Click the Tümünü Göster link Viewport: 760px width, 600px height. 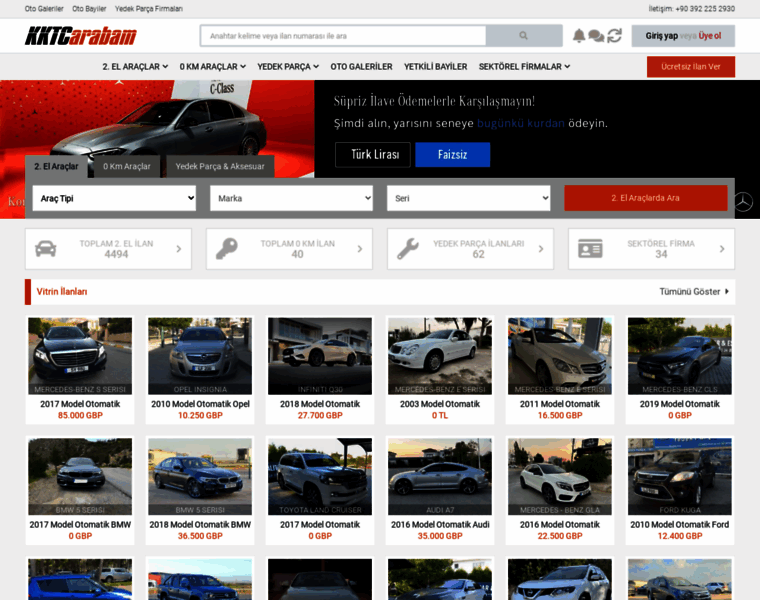coord(694,292)
